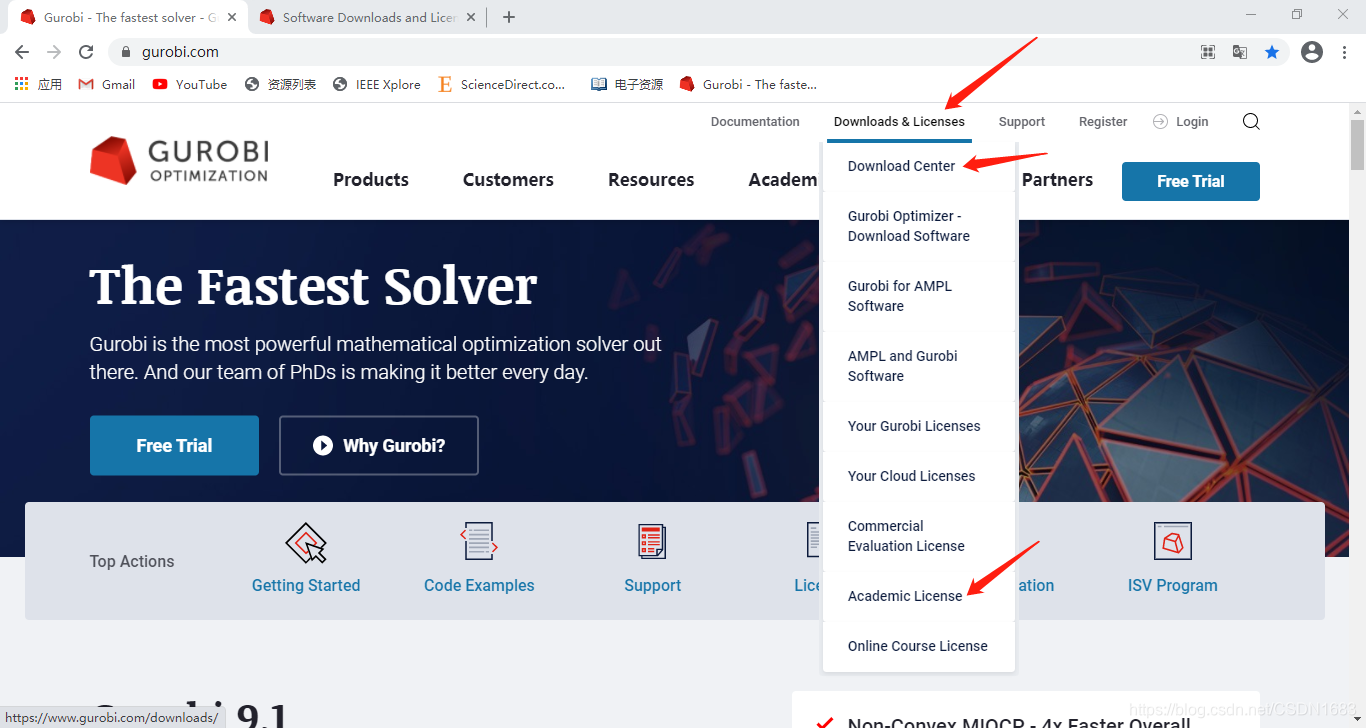The height and width of the screenshot is (728, 1366).
Task: Open the Gurobi bookmark in bookmarks bar
Action: [x=748, y=85]
